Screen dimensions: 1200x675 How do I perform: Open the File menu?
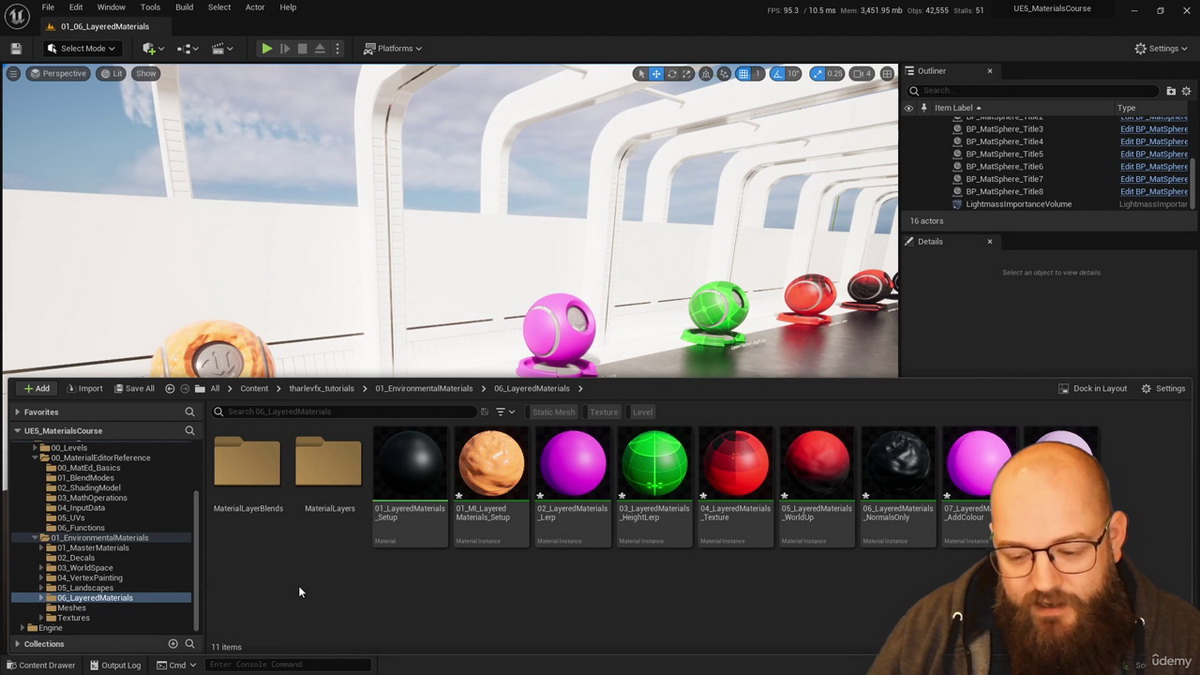tap(48, 7)
